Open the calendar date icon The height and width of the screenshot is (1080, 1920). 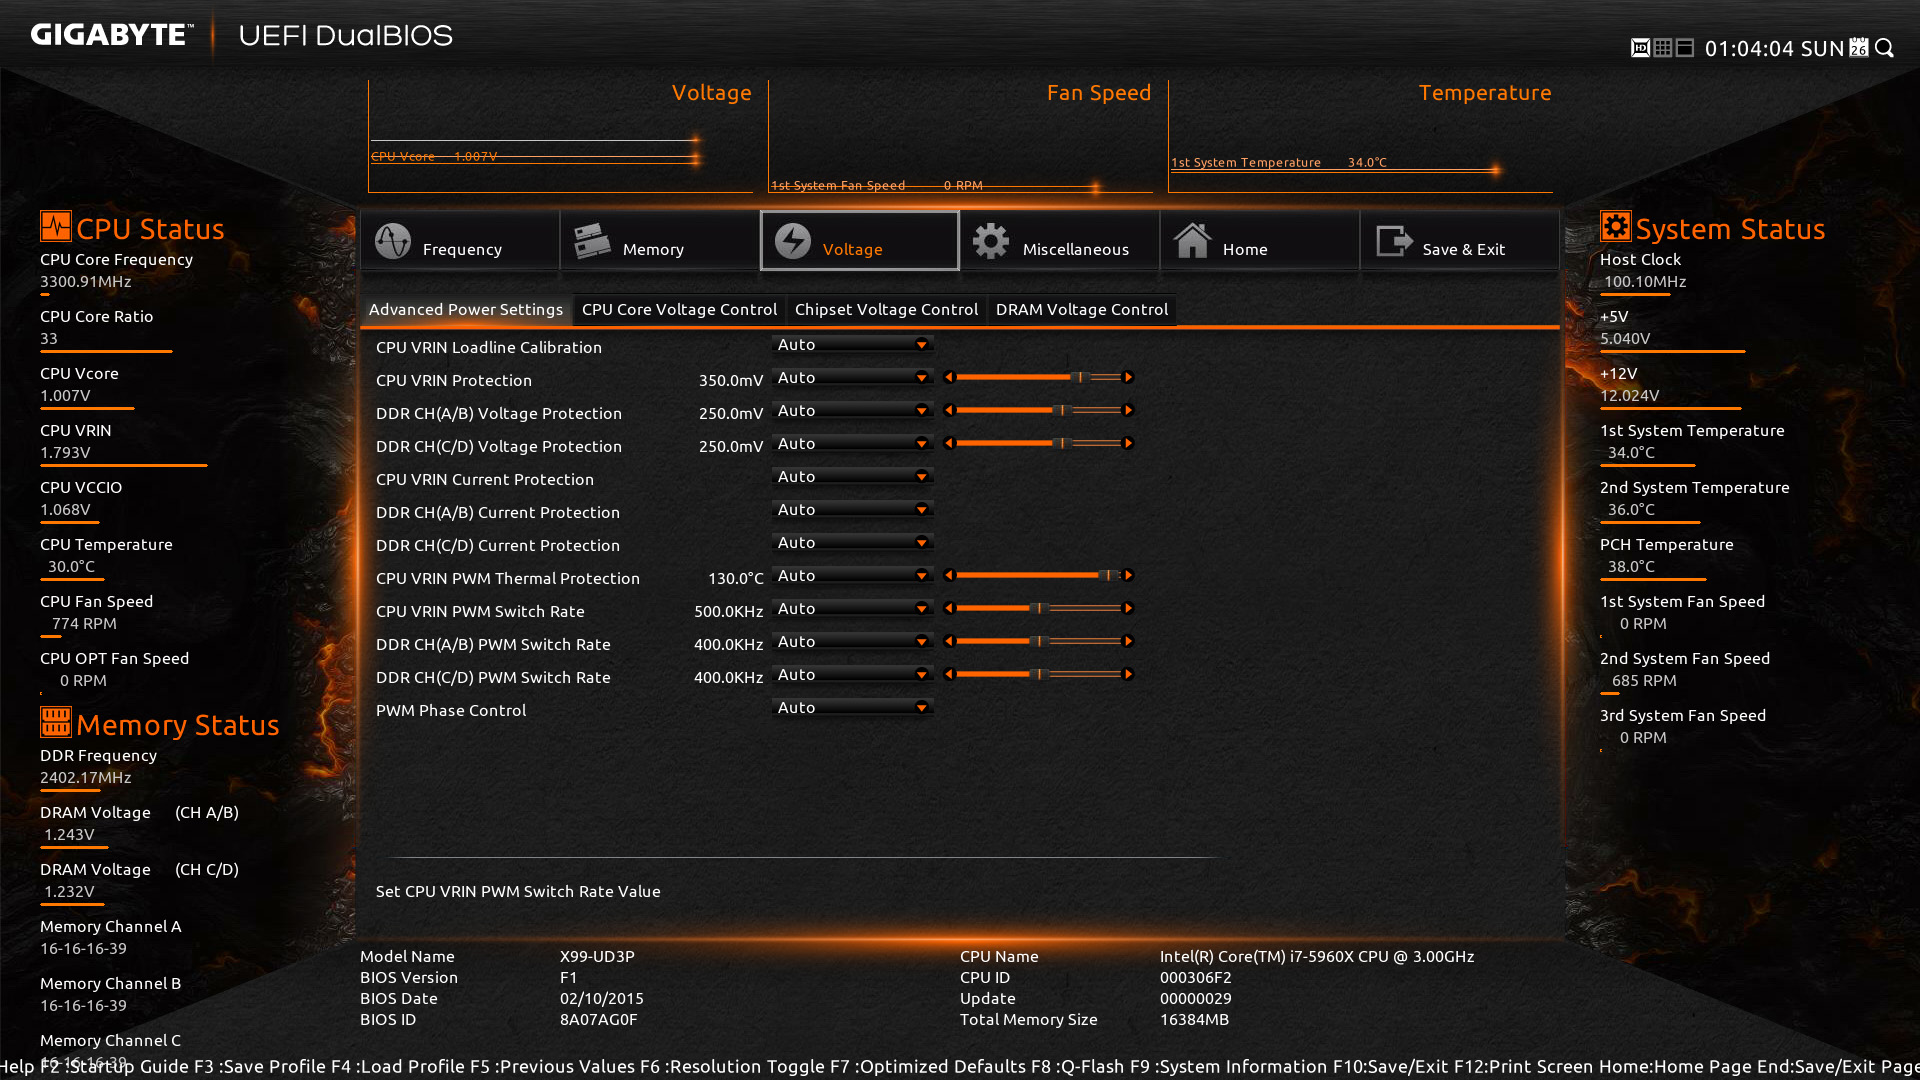(x=1859, y=48)
